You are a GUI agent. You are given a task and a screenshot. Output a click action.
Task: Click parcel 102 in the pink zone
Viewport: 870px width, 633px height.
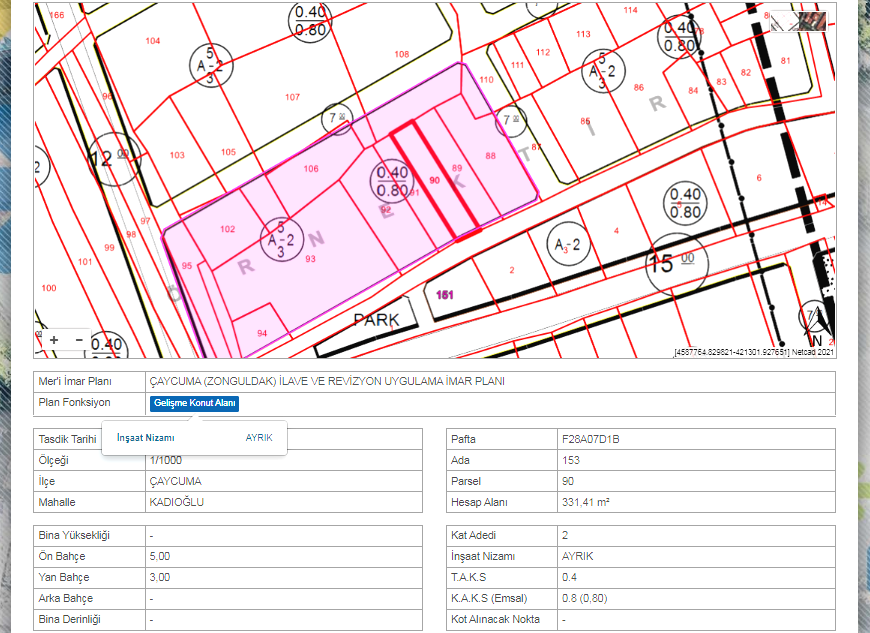pyautogui.click(x=227, y=229)
